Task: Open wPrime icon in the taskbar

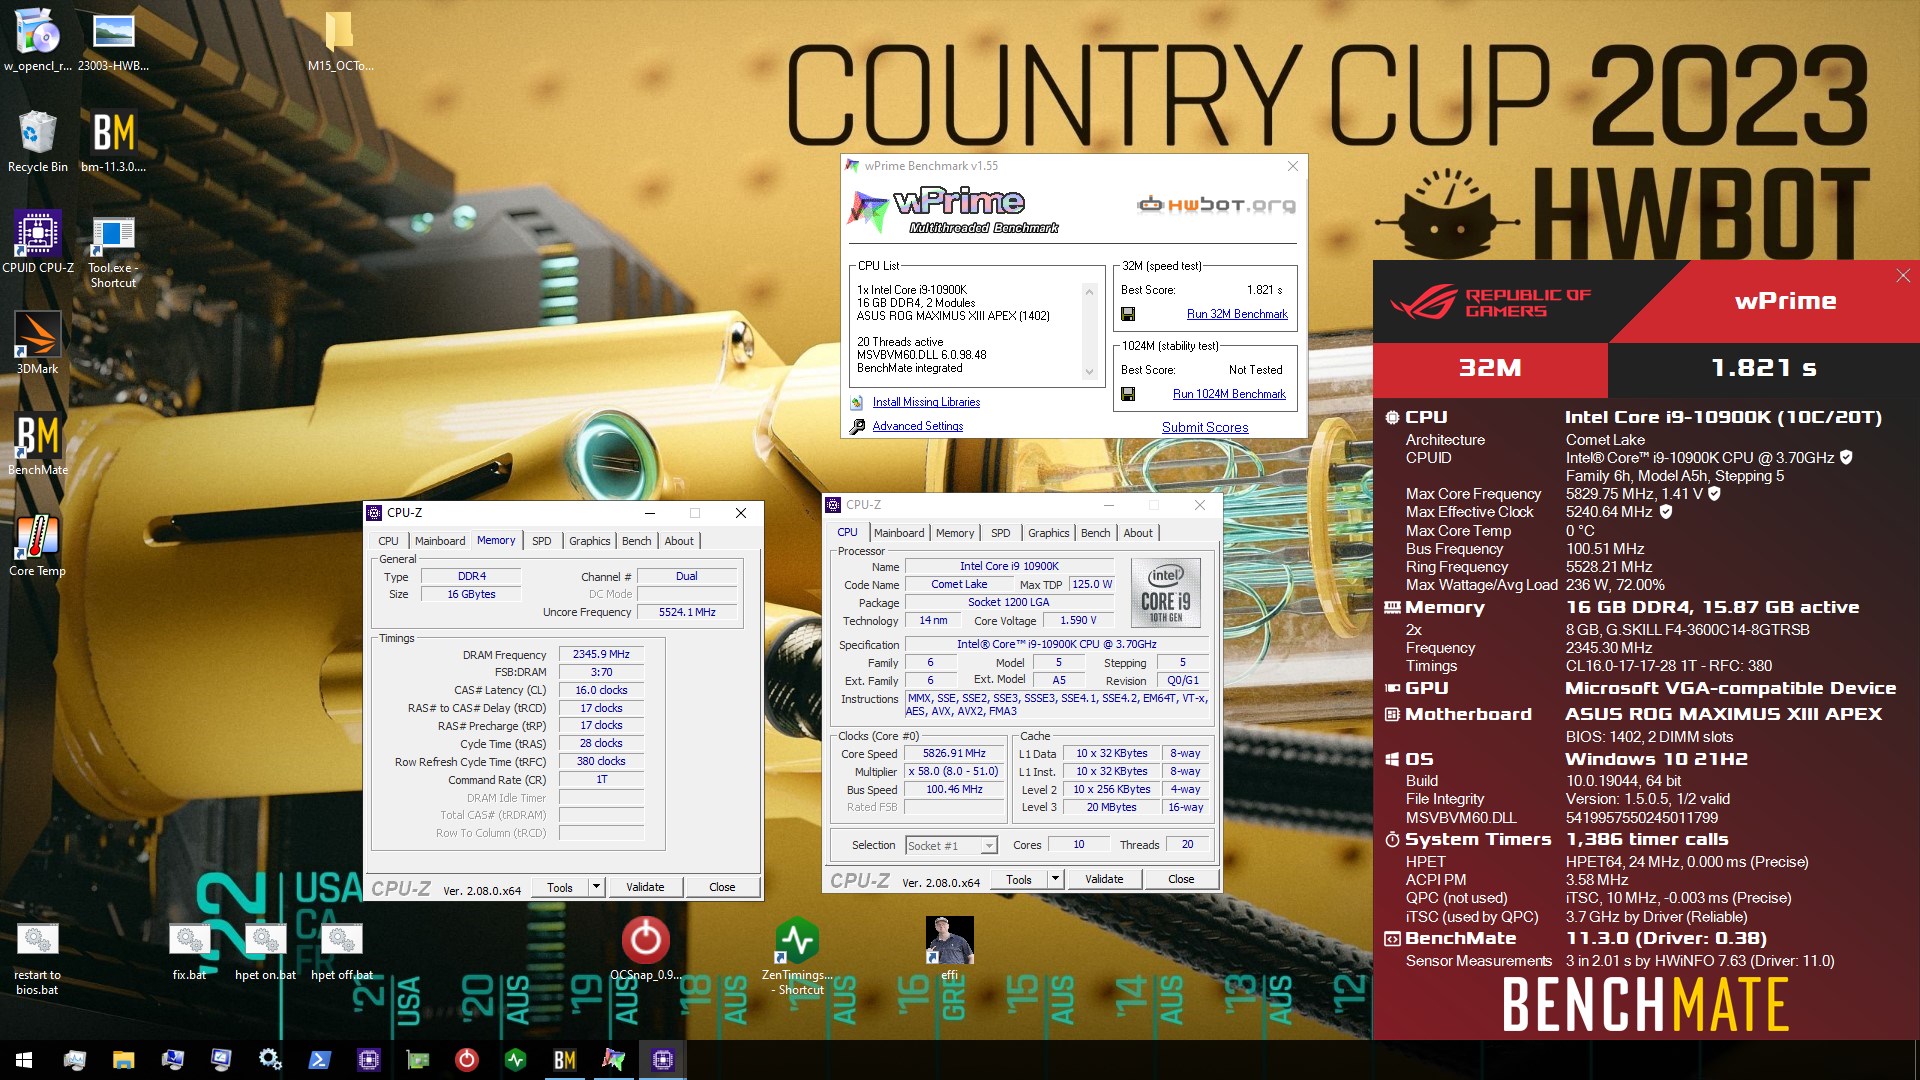Action: pos(613,1060)
